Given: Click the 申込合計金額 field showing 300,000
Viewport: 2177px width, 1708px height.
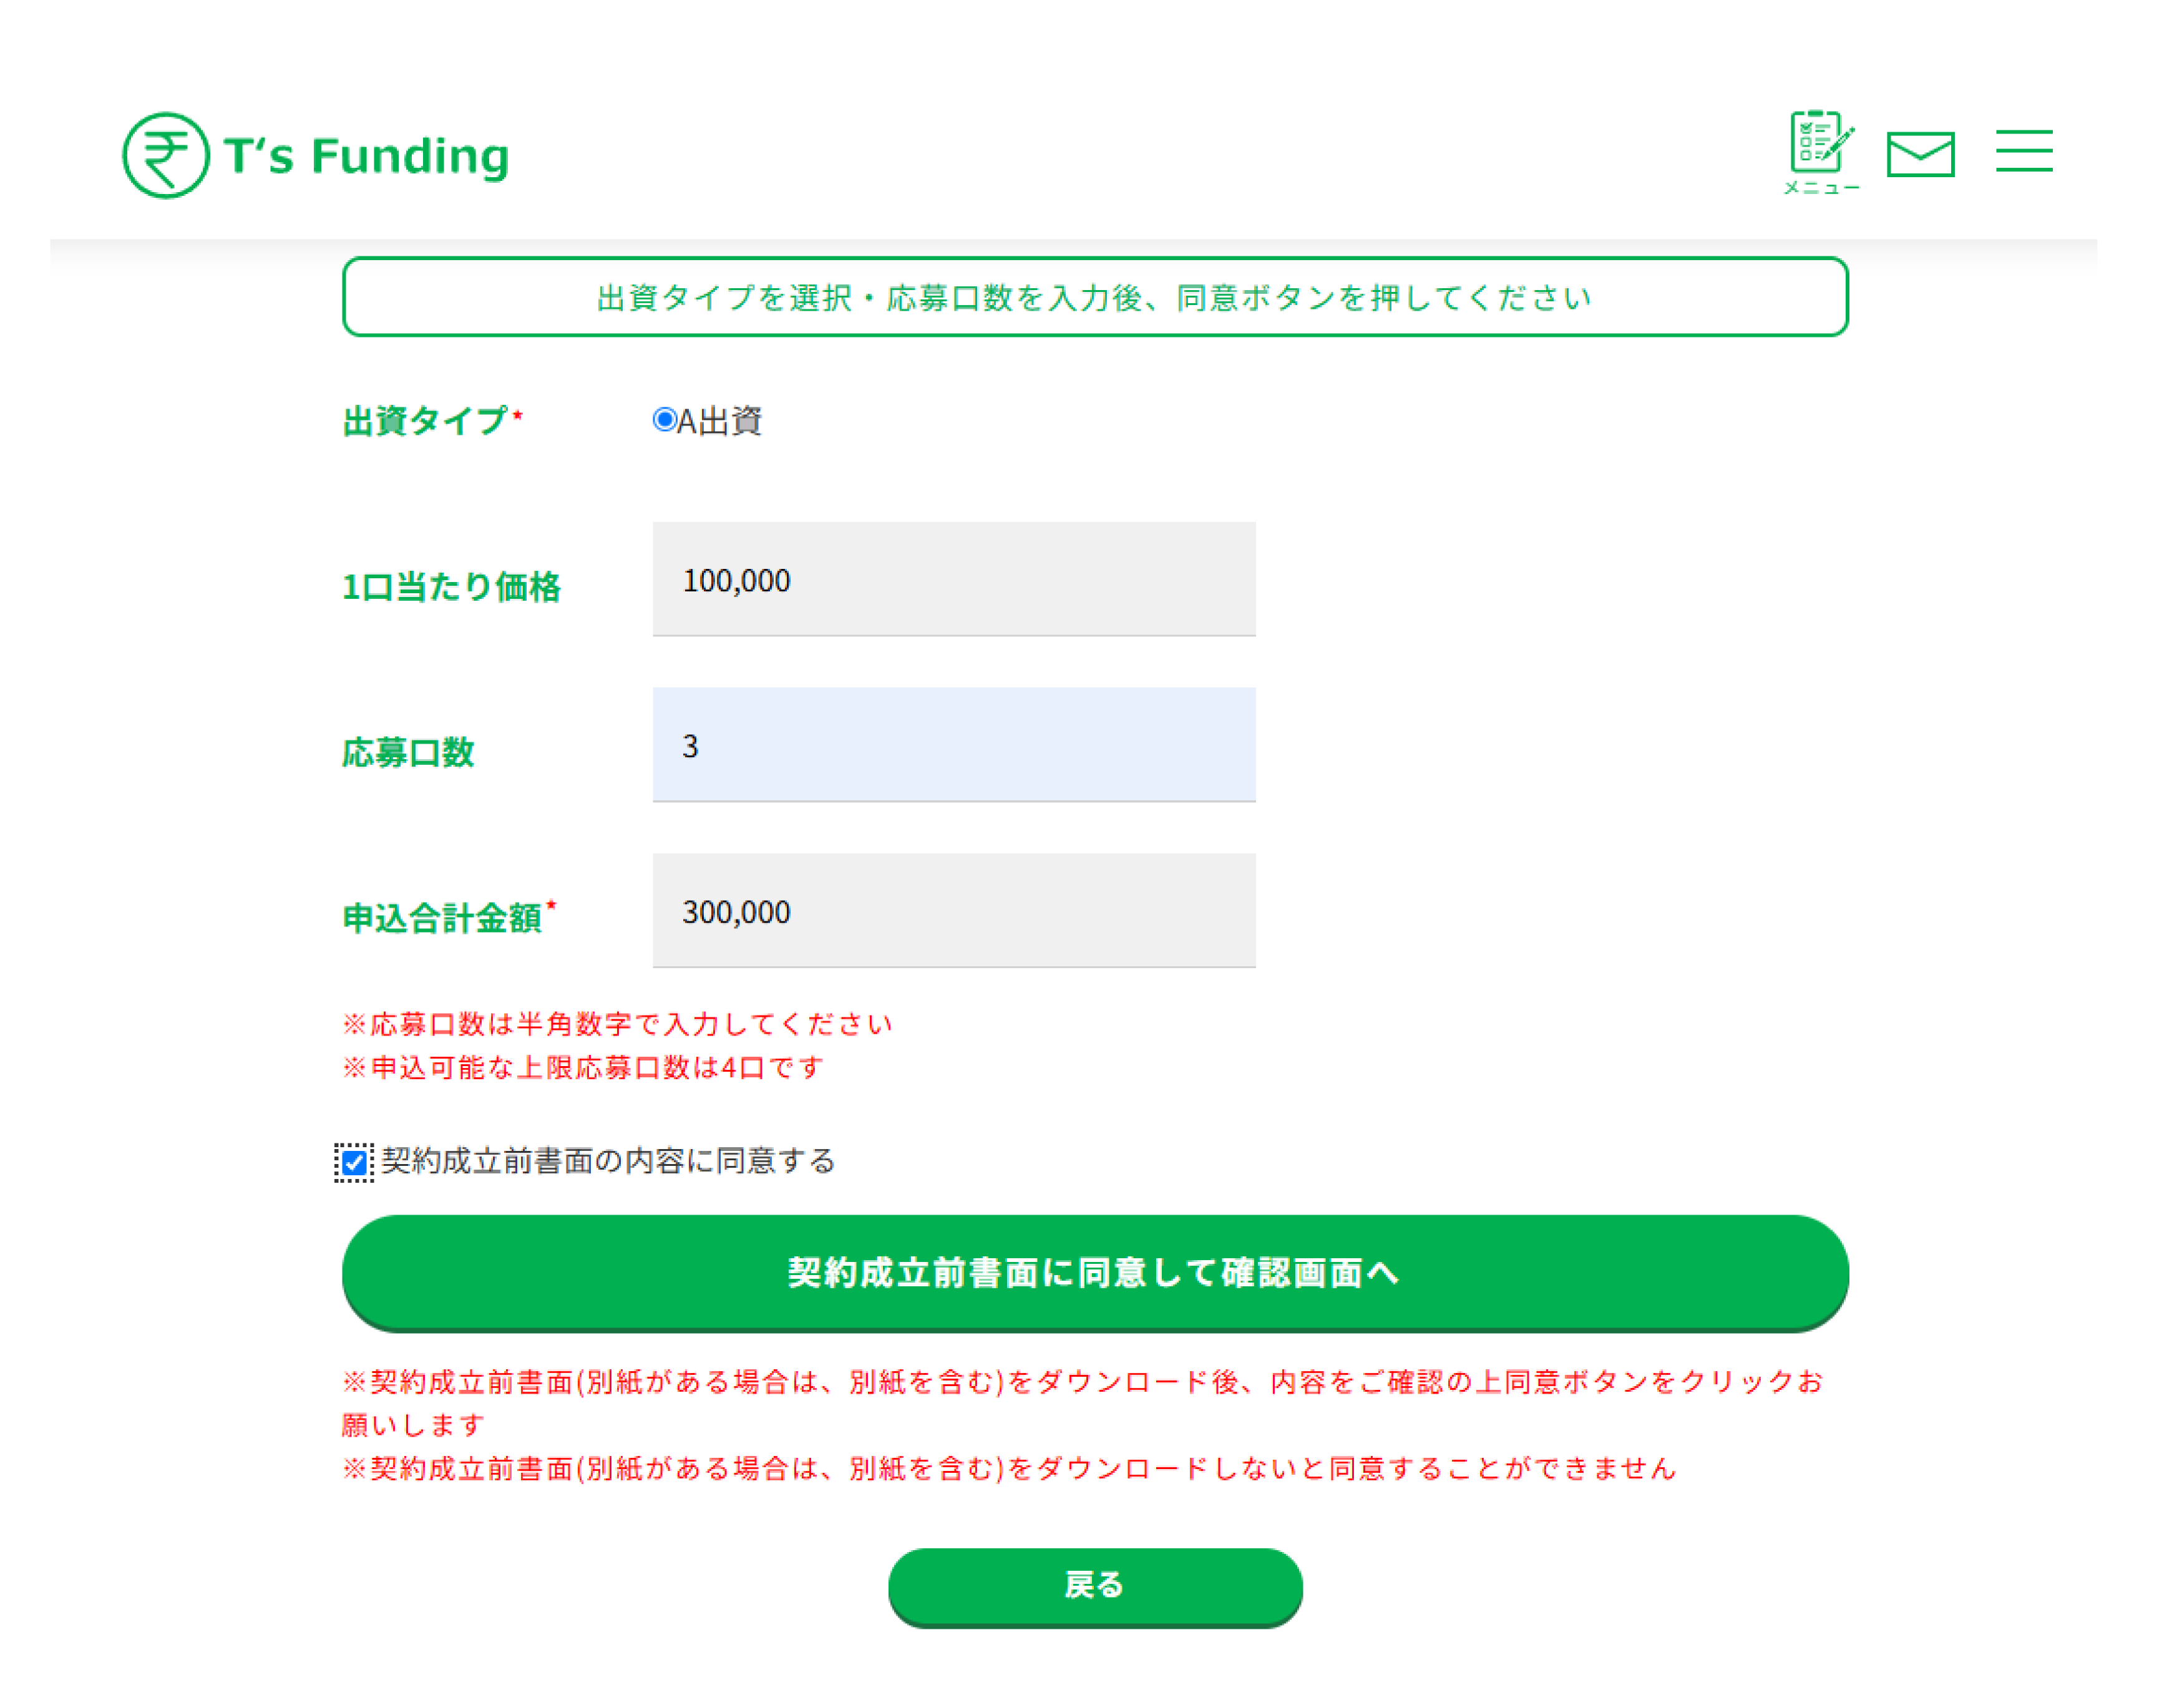Looking at the screenshot, I should pyautogui.click(x=953, y=911).
